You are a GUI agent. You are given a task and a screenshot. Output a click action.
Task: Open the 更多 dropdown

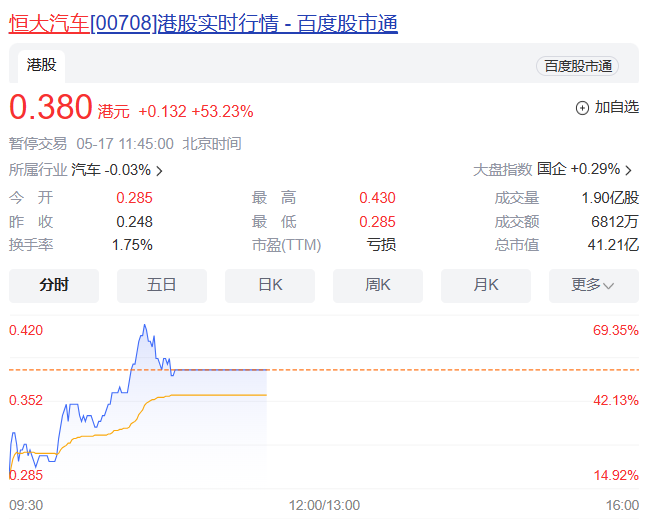pyautogui.click(x=594, y=286)
